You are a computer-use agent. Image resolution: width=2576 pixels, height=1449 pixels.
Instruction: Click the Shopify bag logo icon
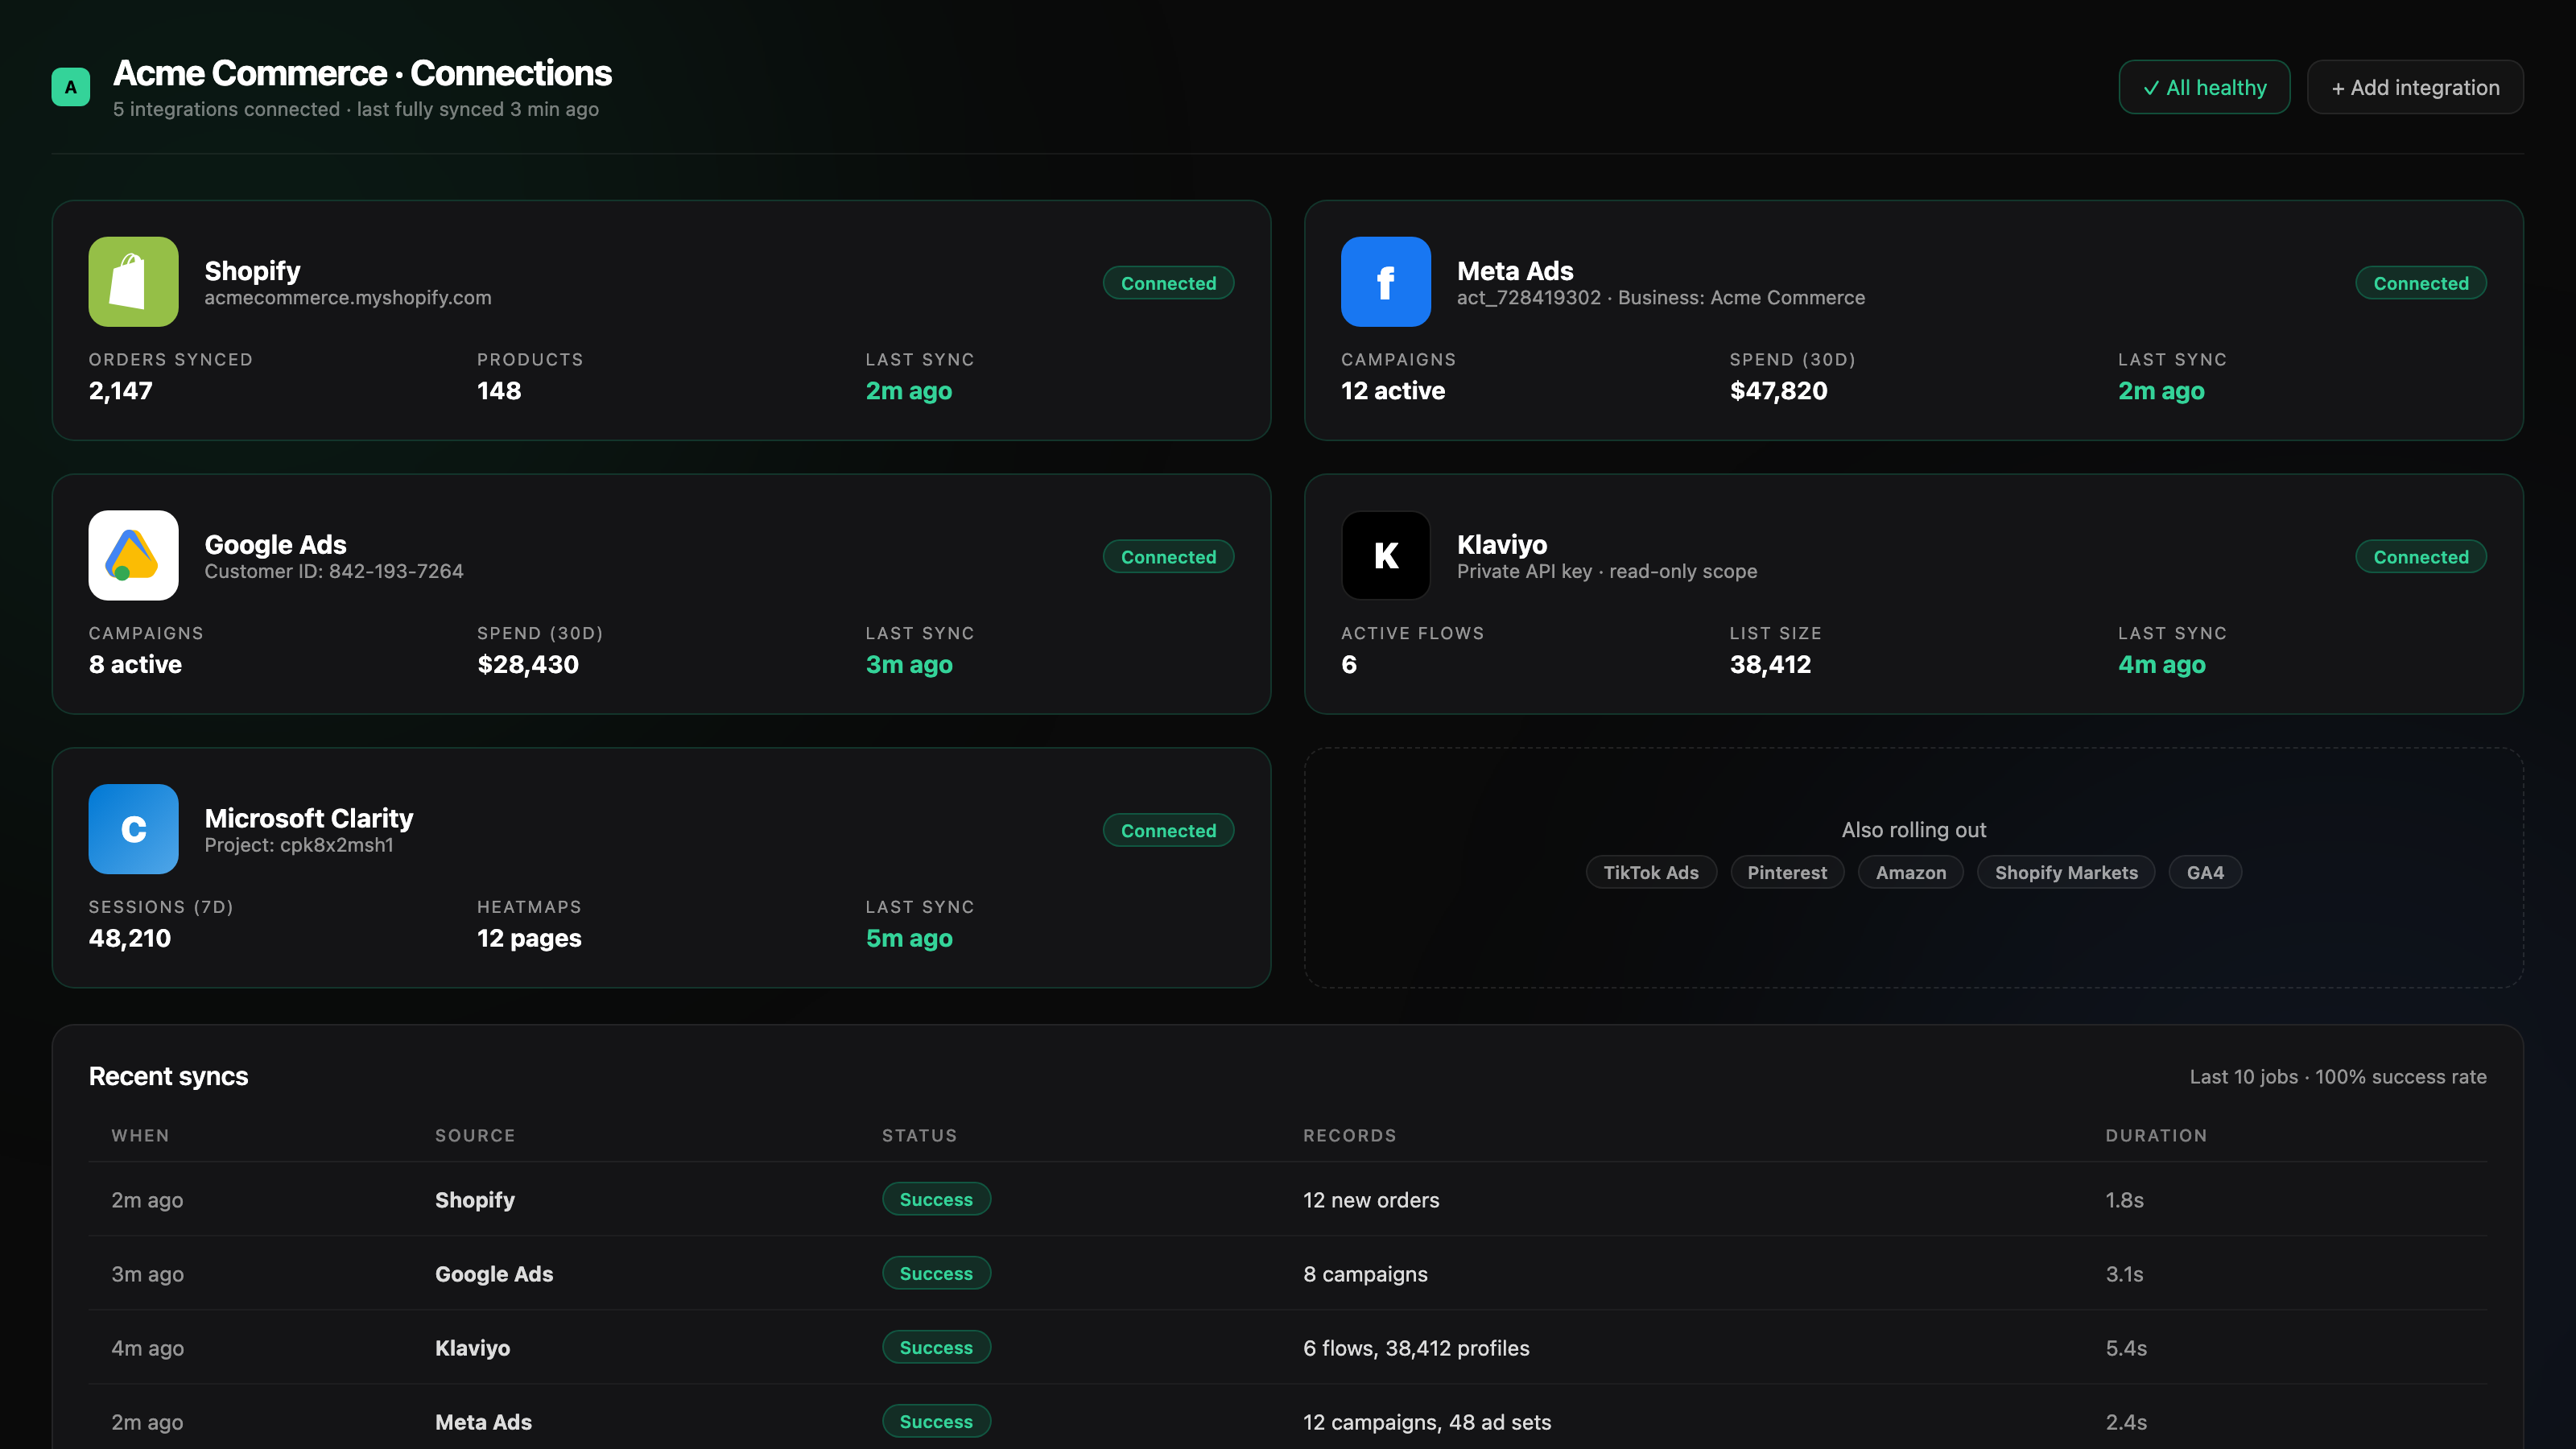133,282
